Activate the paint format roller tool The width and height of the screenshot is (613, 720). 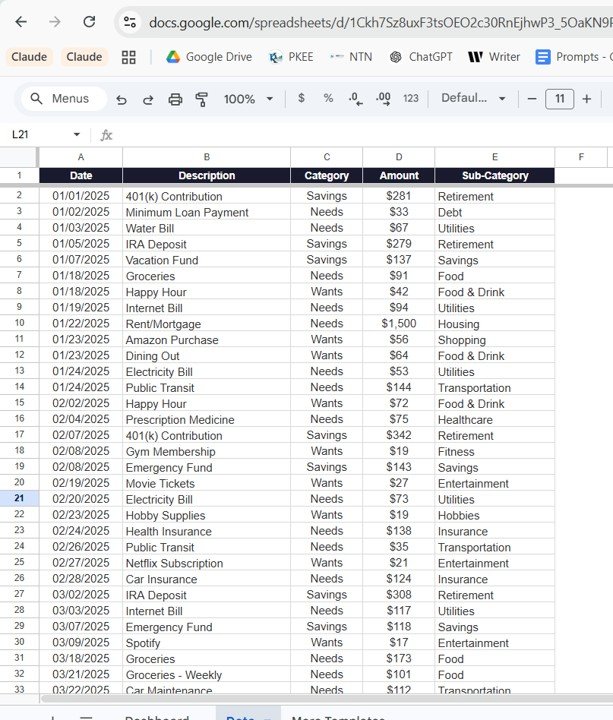pos(202,99)
